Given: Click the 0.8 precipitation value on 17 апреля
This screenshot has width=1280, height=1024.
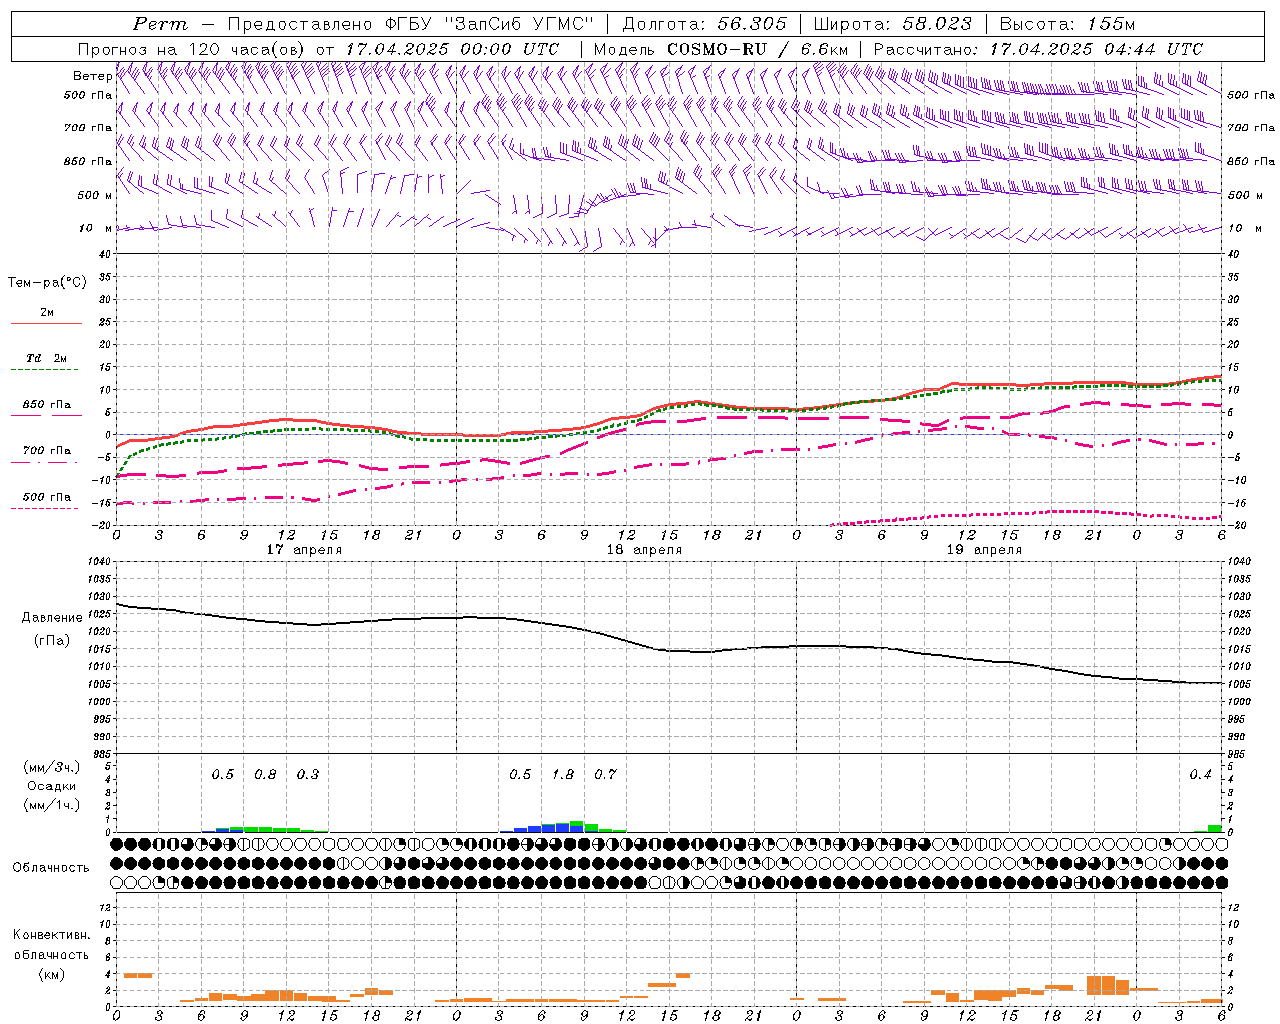Looking at the screenshot, I should [x=265, y=774].
